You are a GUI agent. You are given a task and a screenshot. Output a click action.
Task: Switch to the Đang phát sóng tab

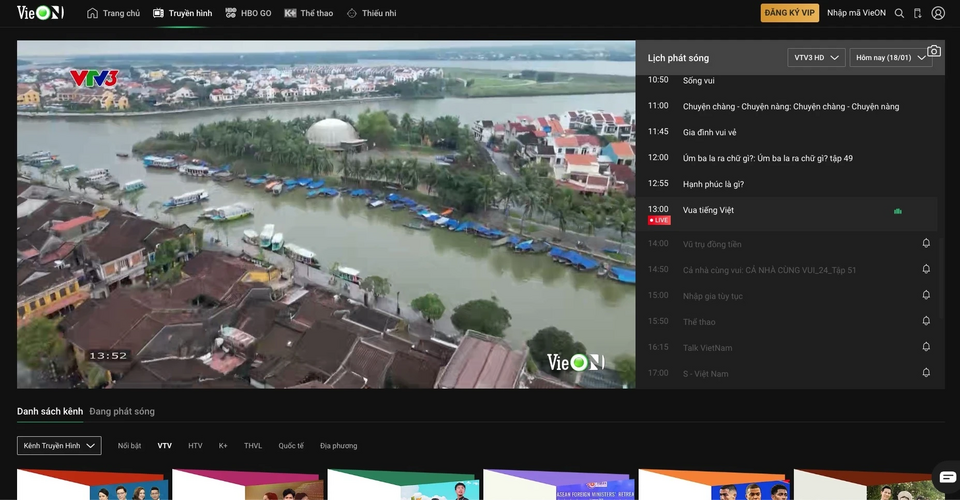122,411
